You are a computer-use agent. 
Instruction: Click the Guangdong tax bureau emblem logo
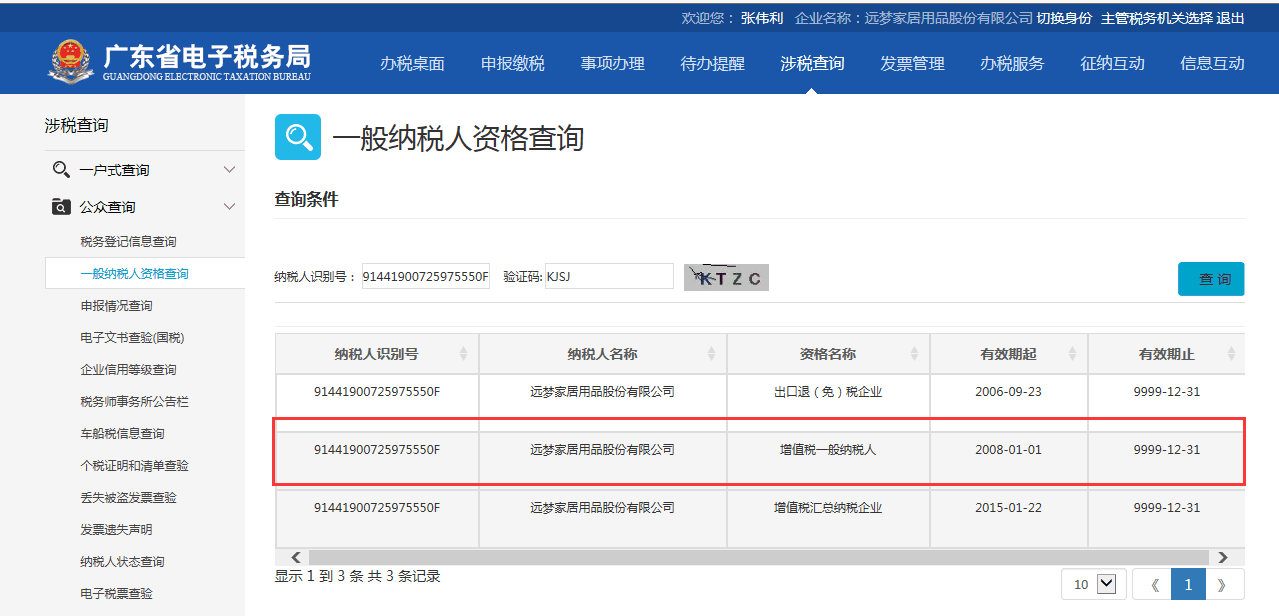70,62
